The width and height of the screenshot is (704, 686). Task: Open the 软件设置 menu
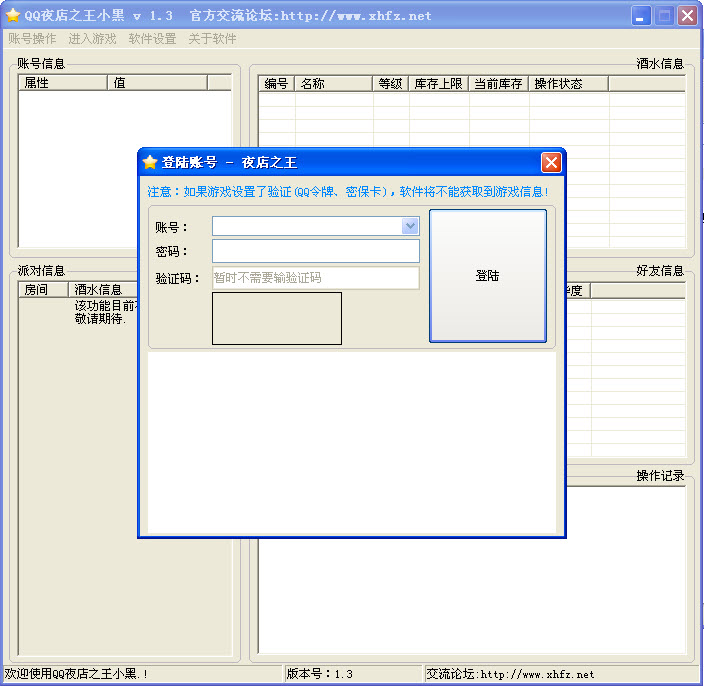(152, 39)
